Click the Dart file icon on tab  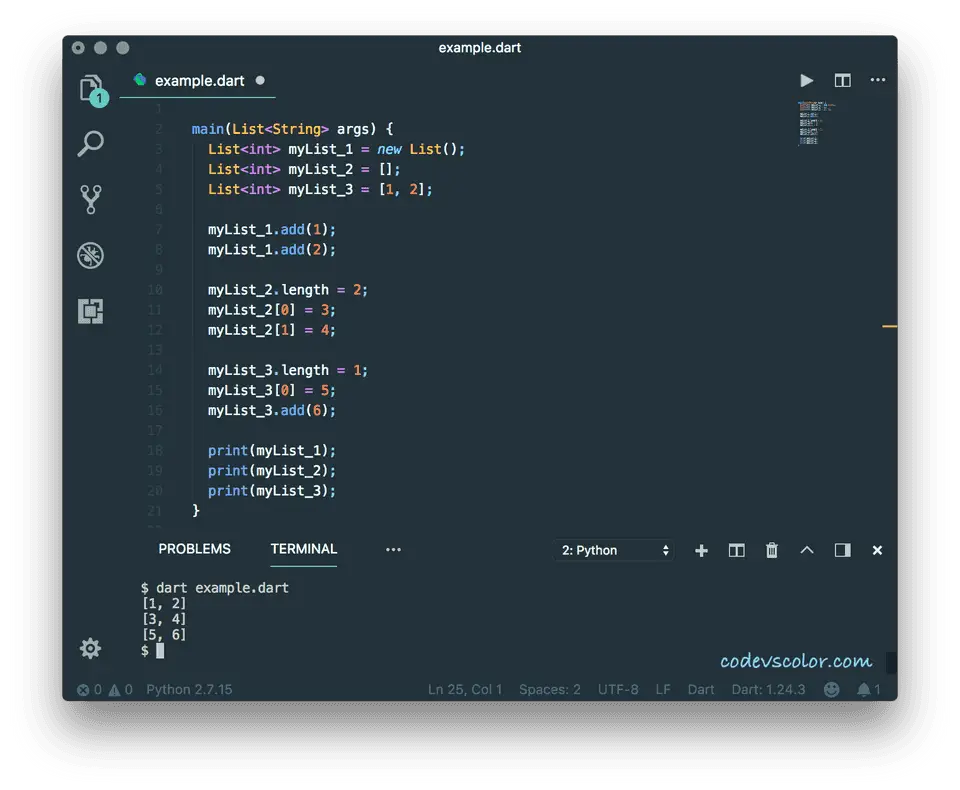click(140, 80)
